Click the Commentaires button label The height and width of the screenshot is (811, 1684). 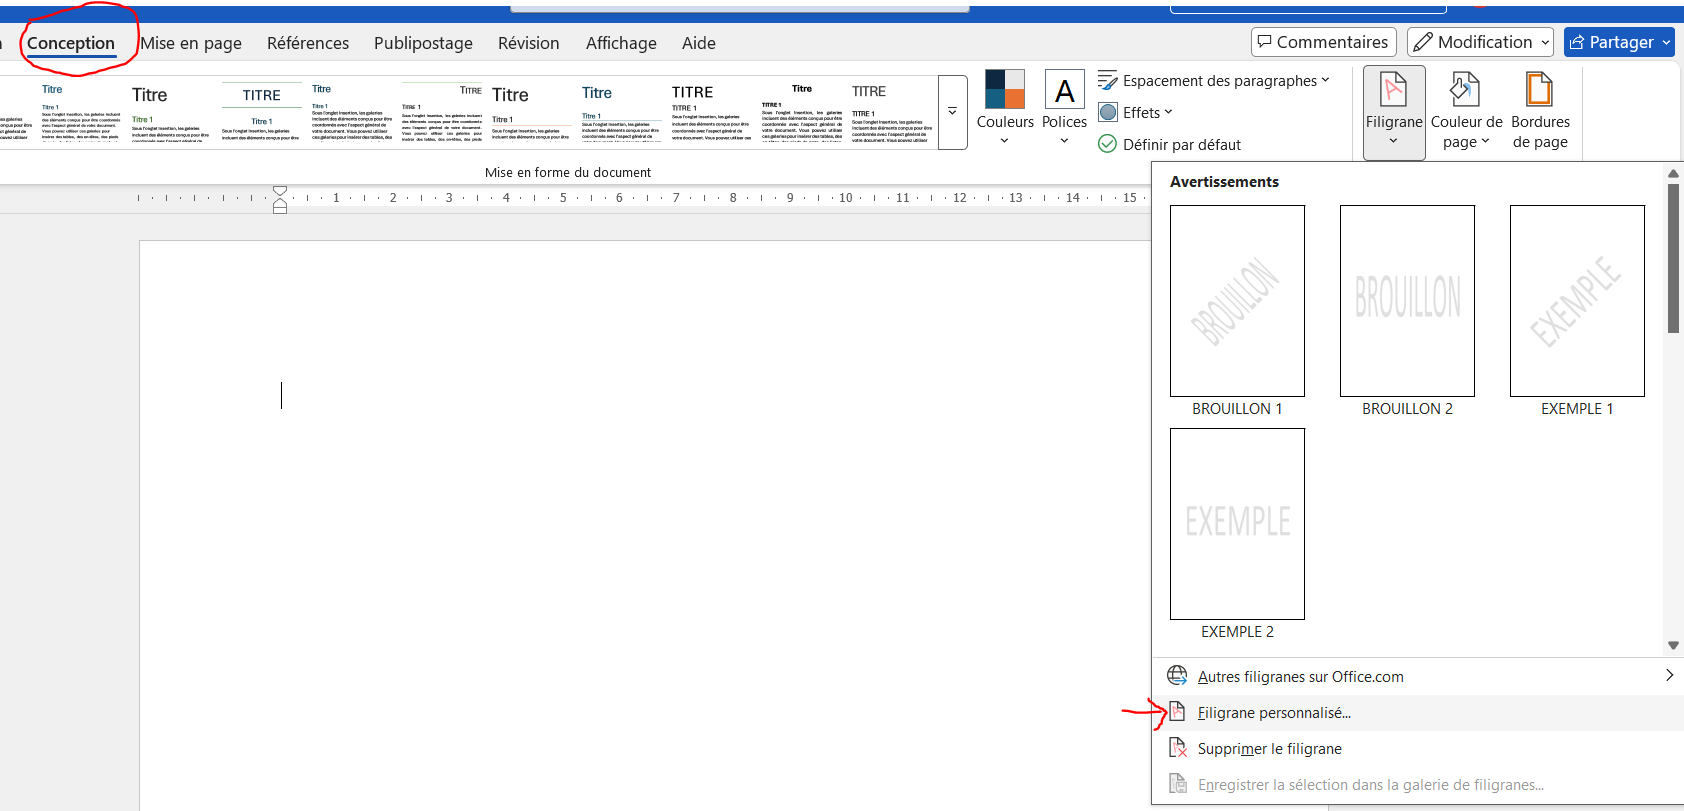pos(1332,42)
